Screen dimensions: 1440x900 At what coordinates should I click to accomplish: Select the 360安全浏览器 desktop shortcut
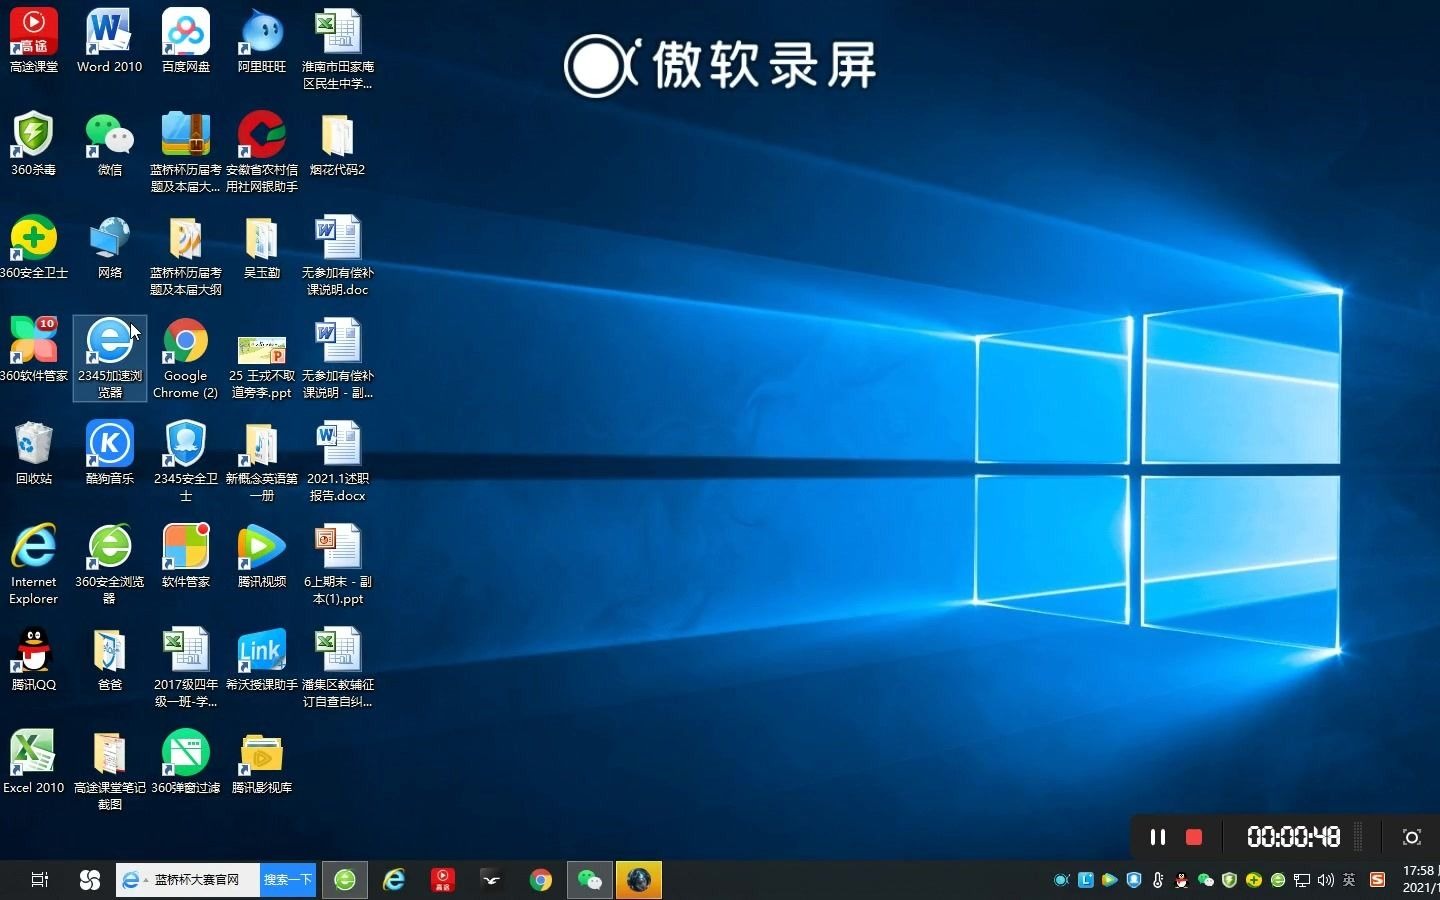click(110, 564)
